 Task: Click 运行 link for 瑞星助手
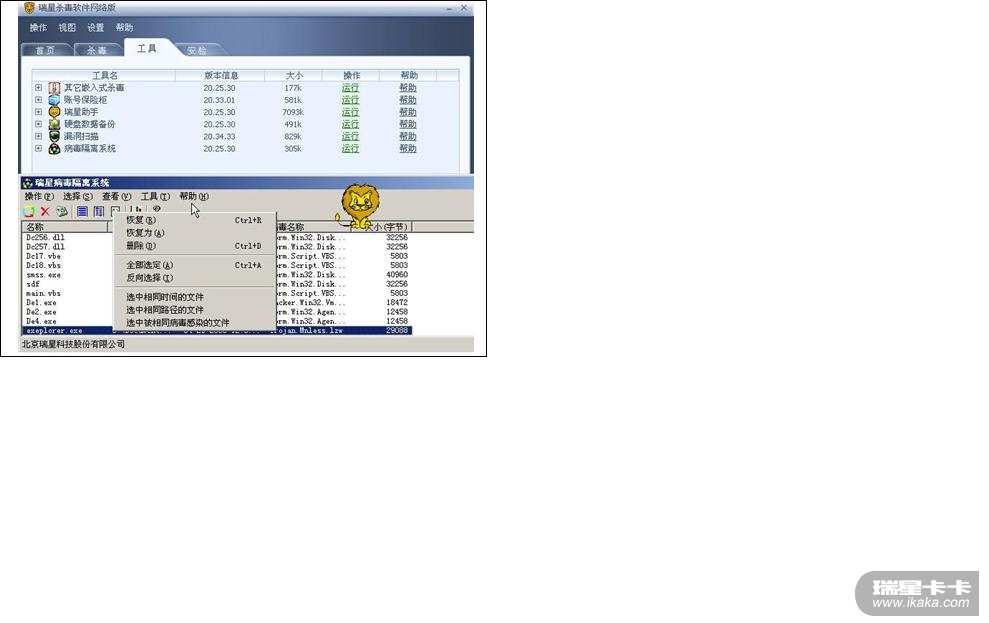[350, 112]
